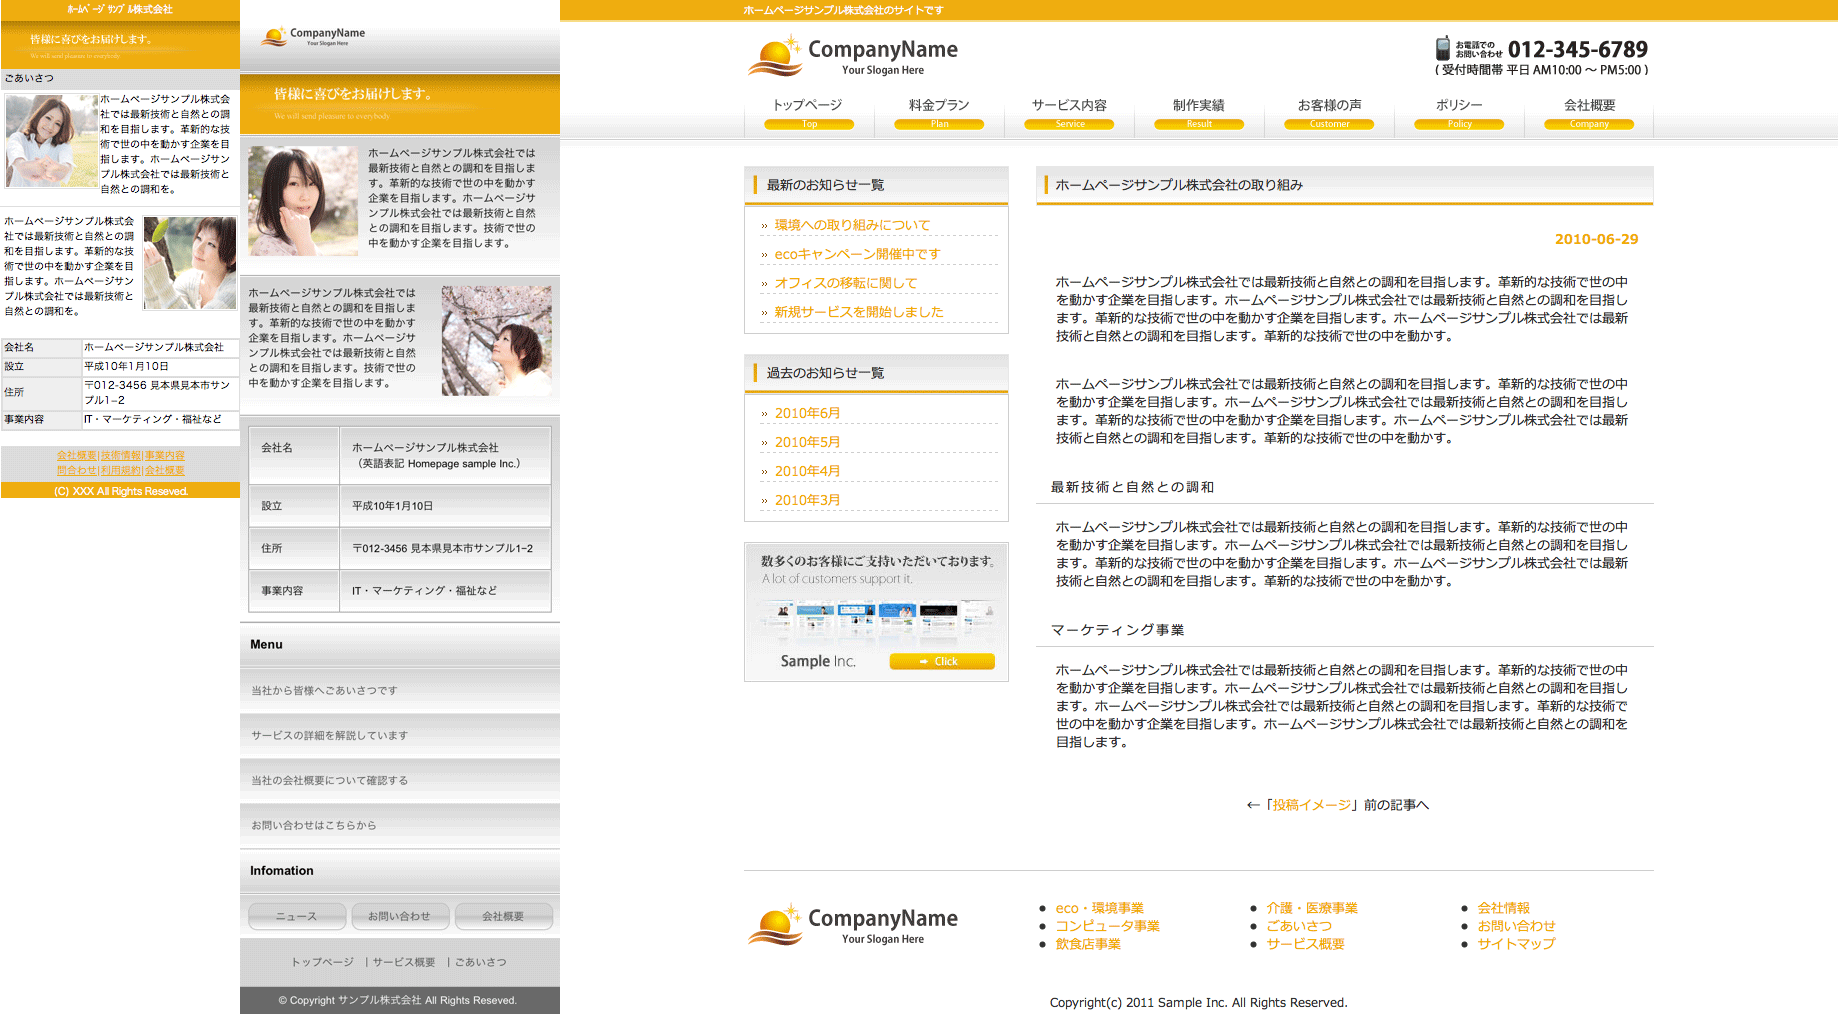Click woman photo thumbnail under cherry blossoms
This screenshot has height=1014, width=1838.
pyautogui.click(x=496, y=340)
